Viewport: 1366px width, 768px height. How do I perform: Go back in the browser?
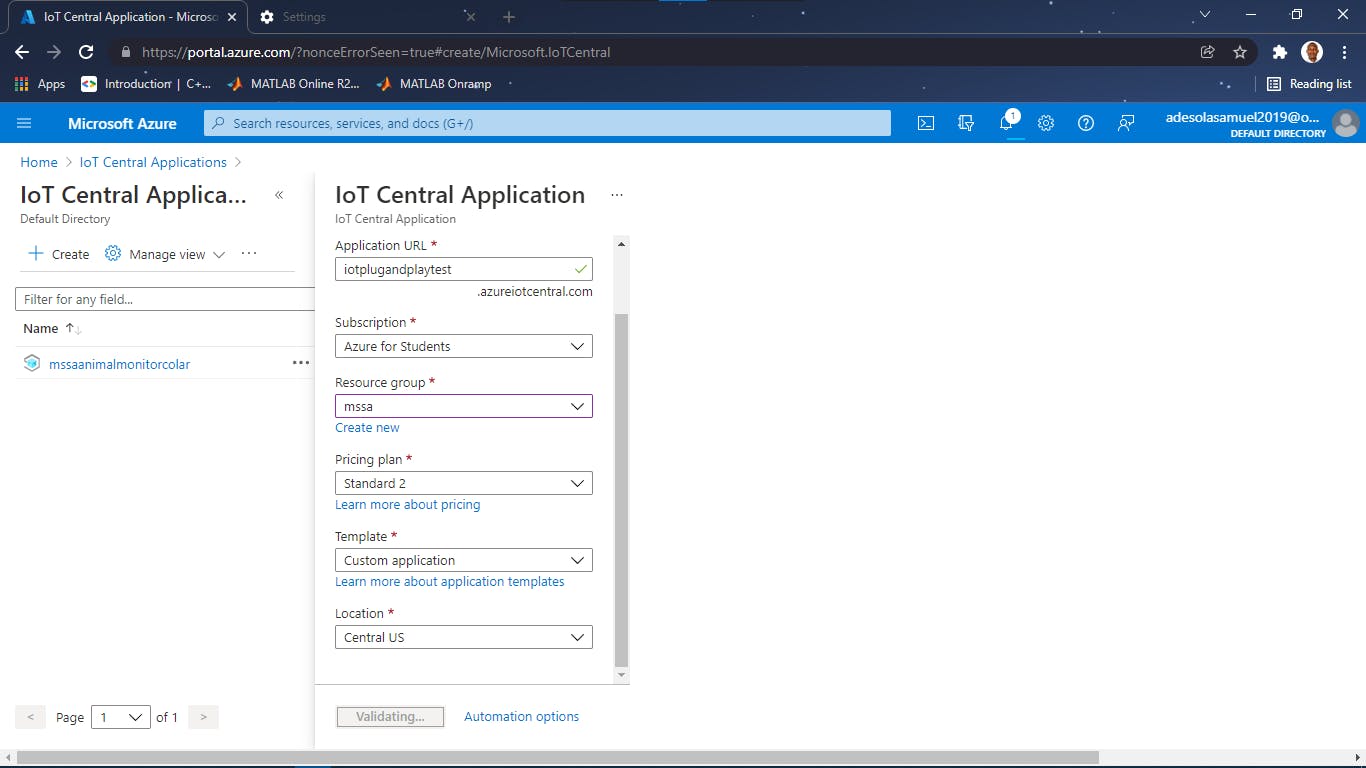point(22,52)
